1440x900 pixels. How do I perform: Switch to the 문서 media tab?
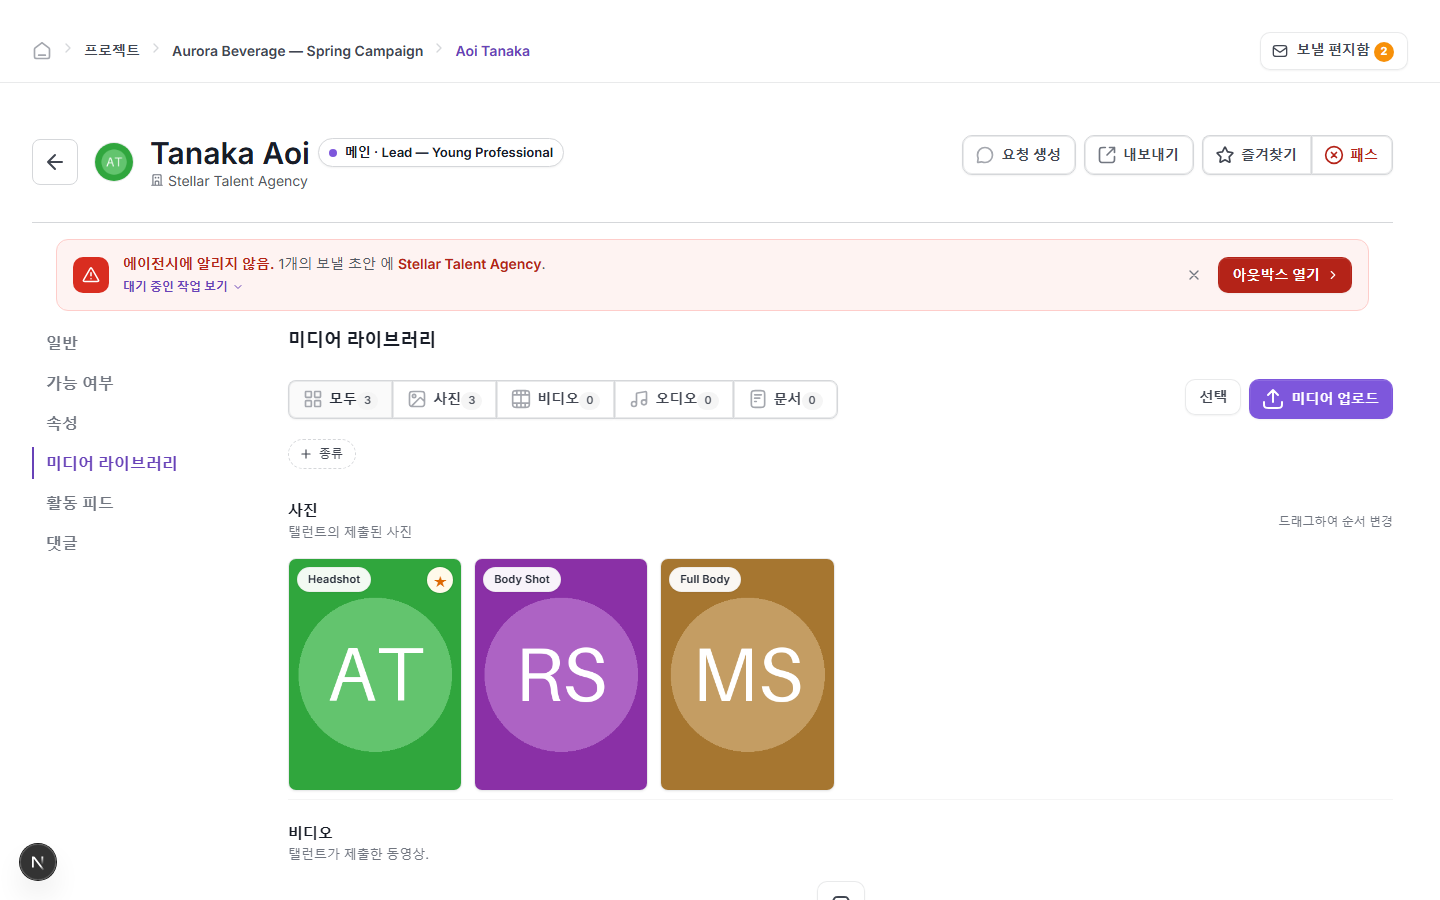[x=785, y=399]
